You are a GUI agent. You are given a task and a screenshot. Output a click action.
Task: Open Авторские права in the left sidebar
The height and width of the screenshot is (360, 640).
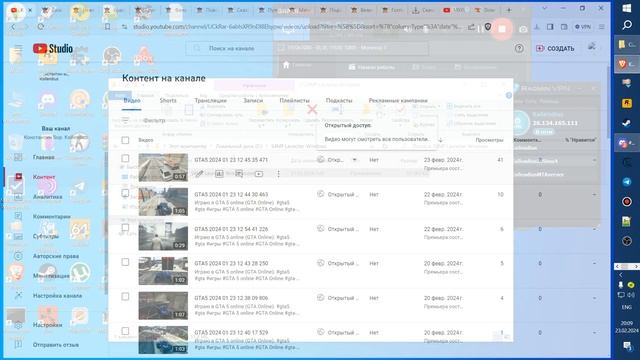pos(56,256)
